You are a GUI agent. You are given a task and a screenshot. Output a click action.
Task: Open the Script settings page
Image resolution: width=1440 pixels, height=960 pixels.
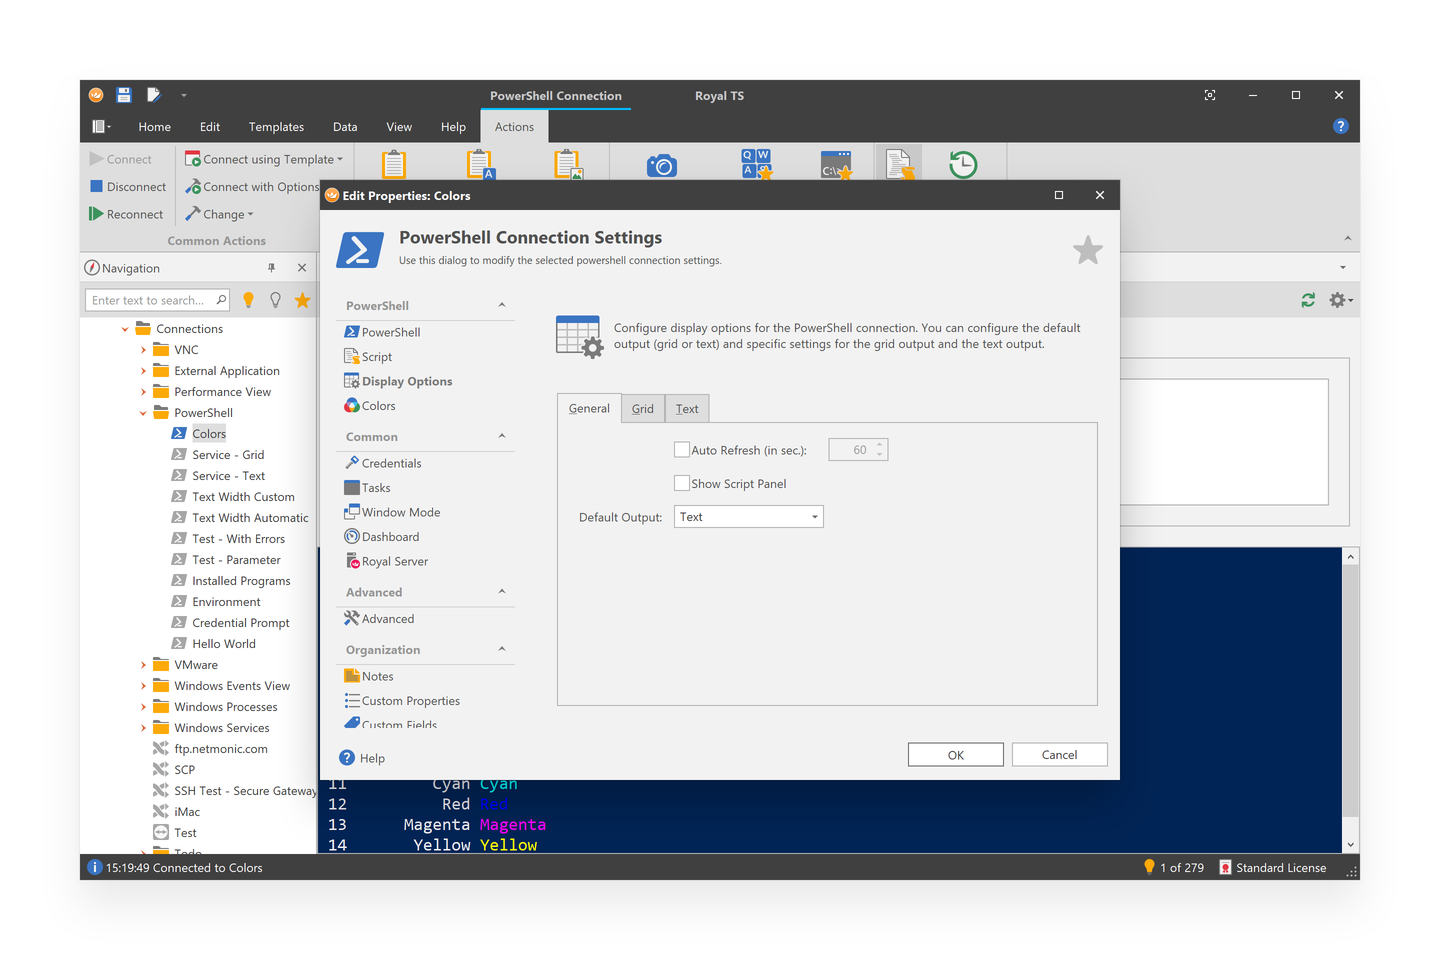pyautogui.click(x=374, y=356)
